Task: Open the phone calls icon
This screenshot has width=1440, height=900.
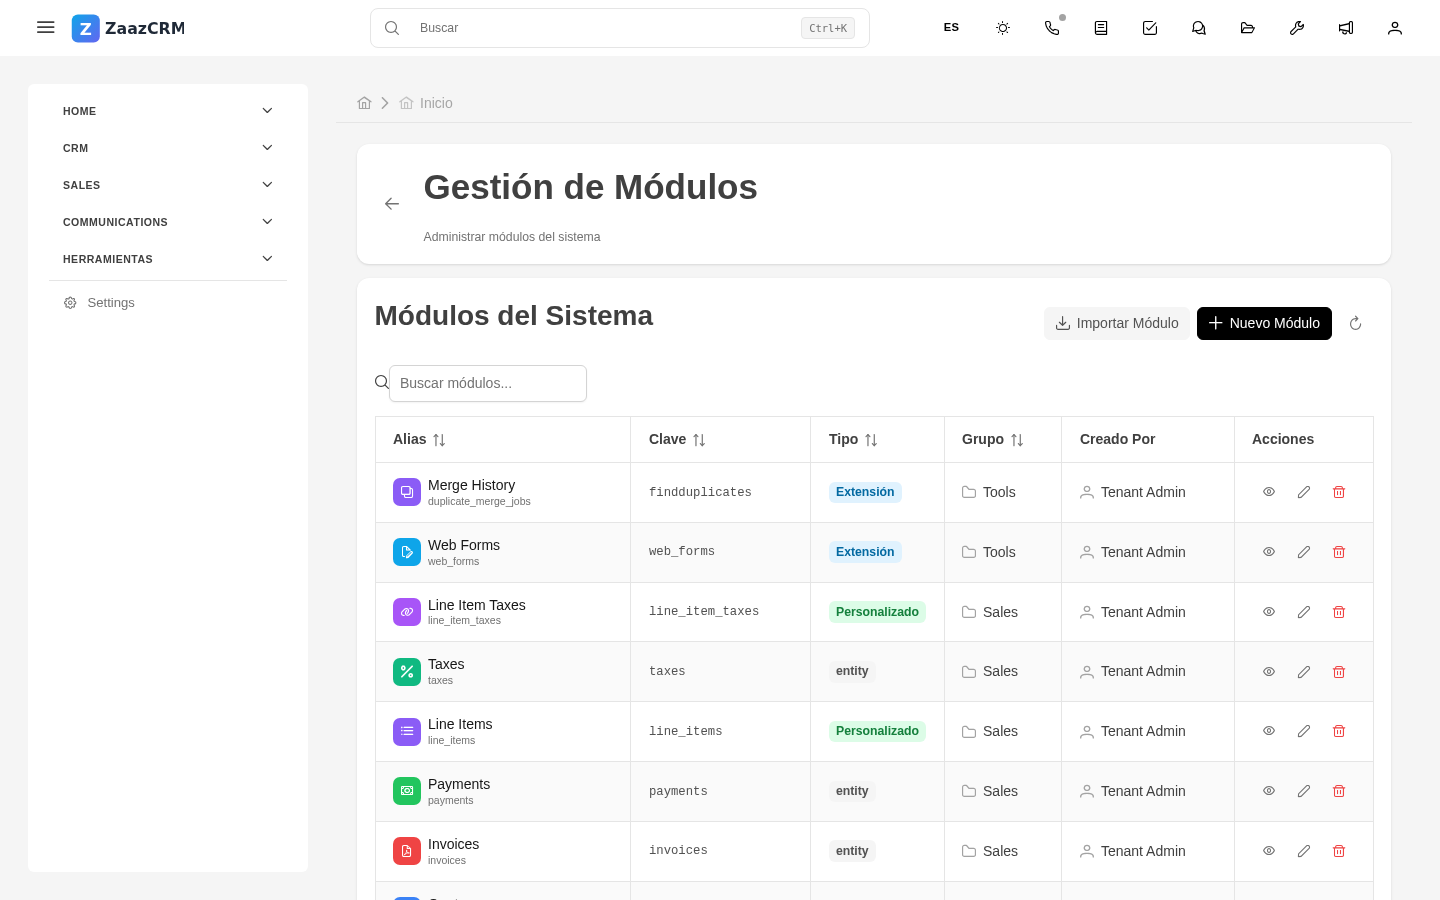Action: 1052,28
